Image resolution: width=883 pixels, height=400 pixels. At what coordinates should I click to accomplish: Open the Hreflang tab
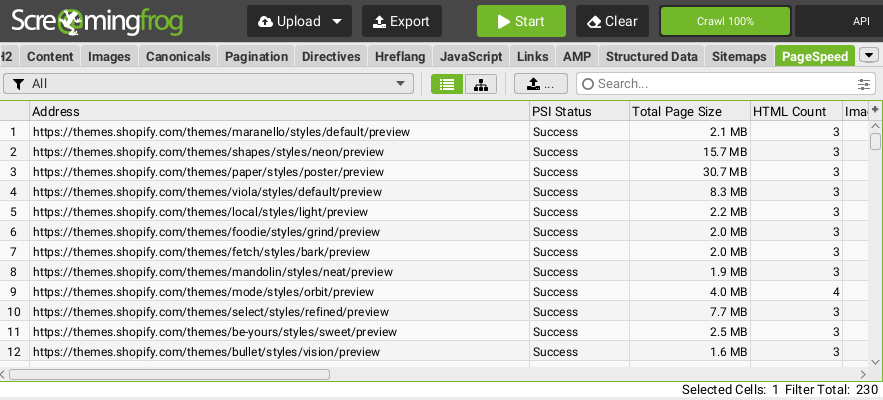[400, 56]
